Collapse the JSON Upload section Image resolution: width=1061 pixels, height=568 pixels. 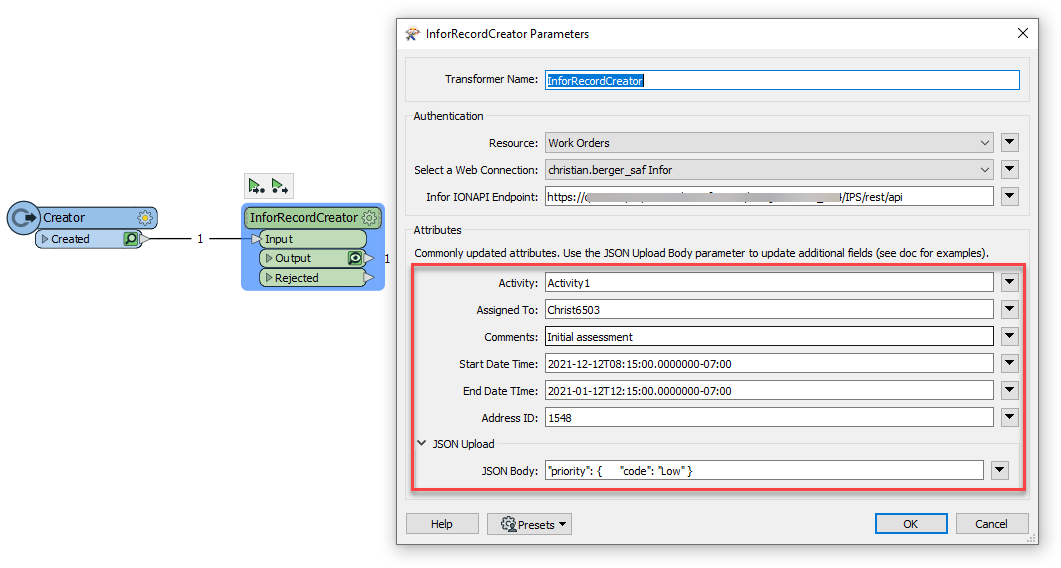point(421,444)
